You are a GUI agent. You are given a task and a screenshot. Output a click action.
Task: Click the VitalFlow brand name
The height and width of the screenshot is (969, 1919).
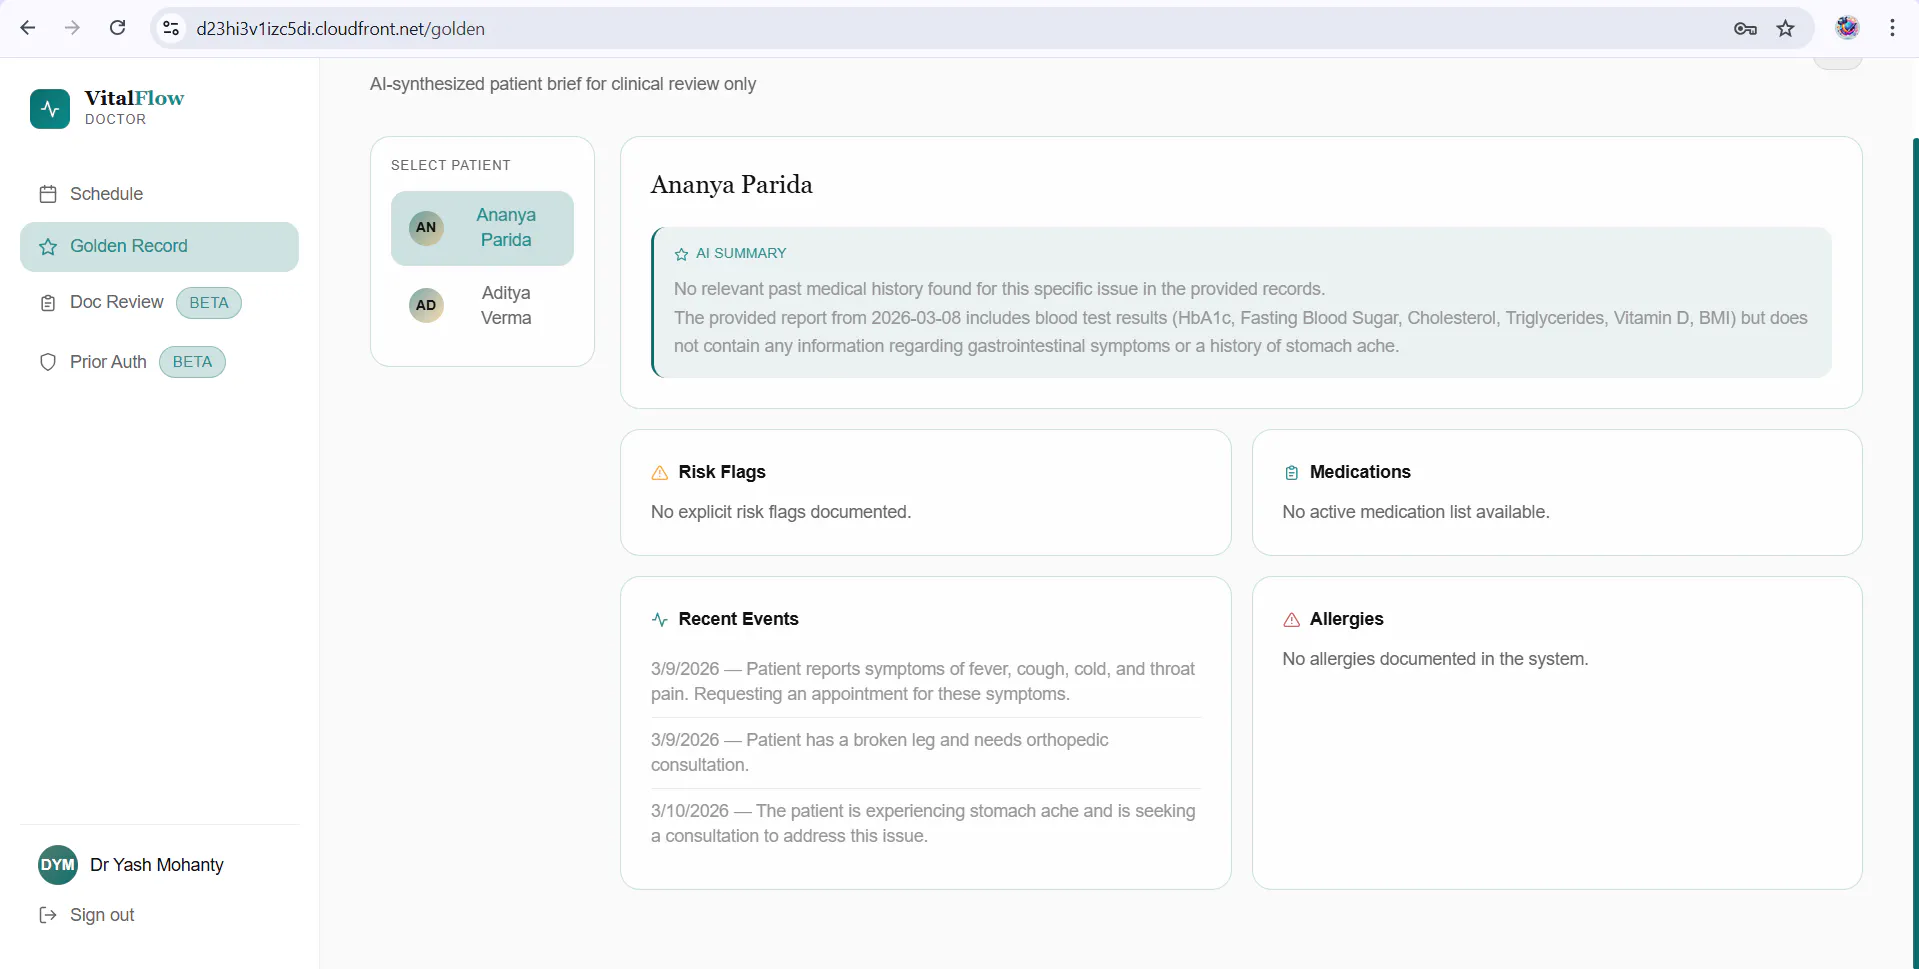point(134,98)
